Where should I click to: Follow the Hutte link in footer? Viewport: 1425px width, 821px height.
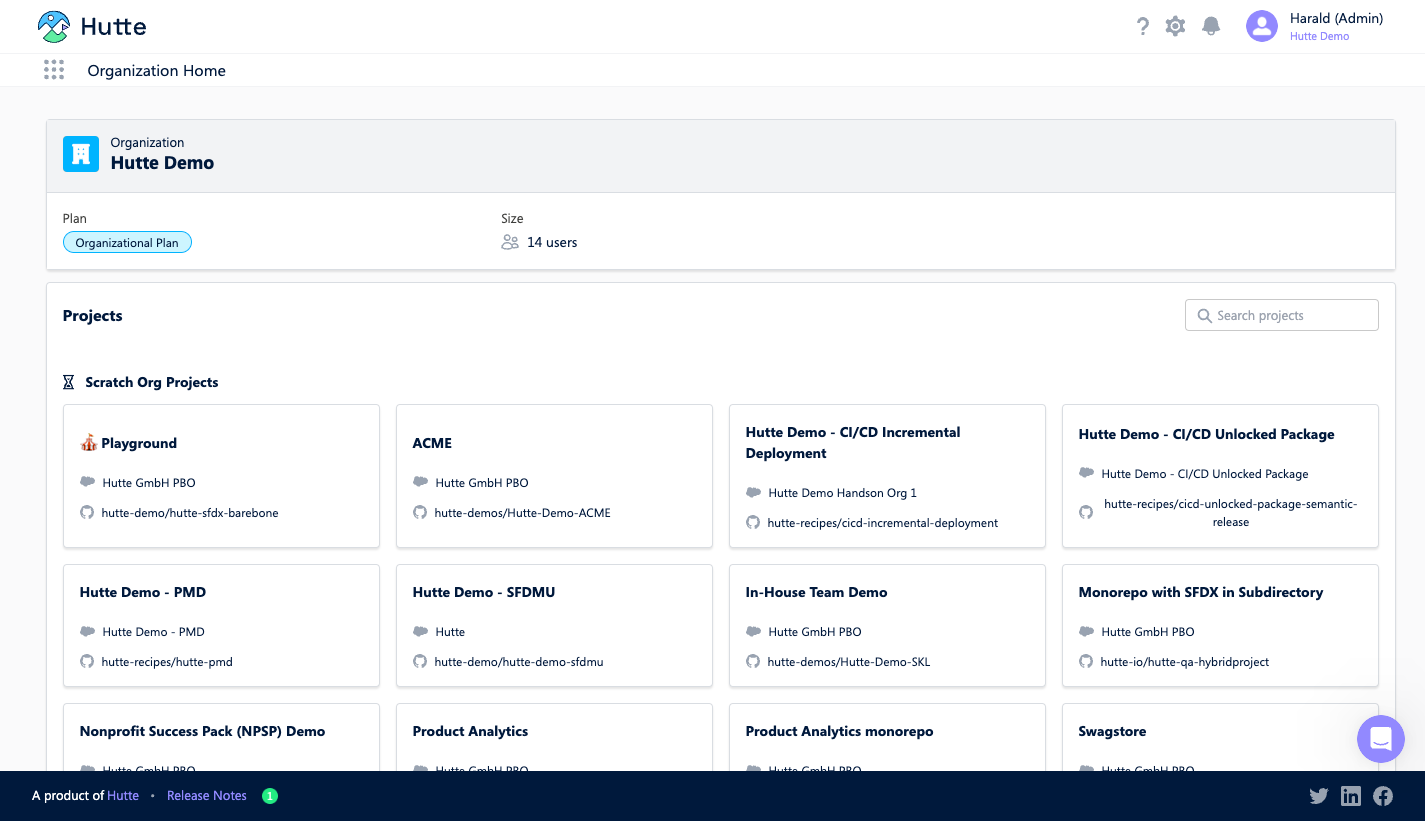coord(123,796)
